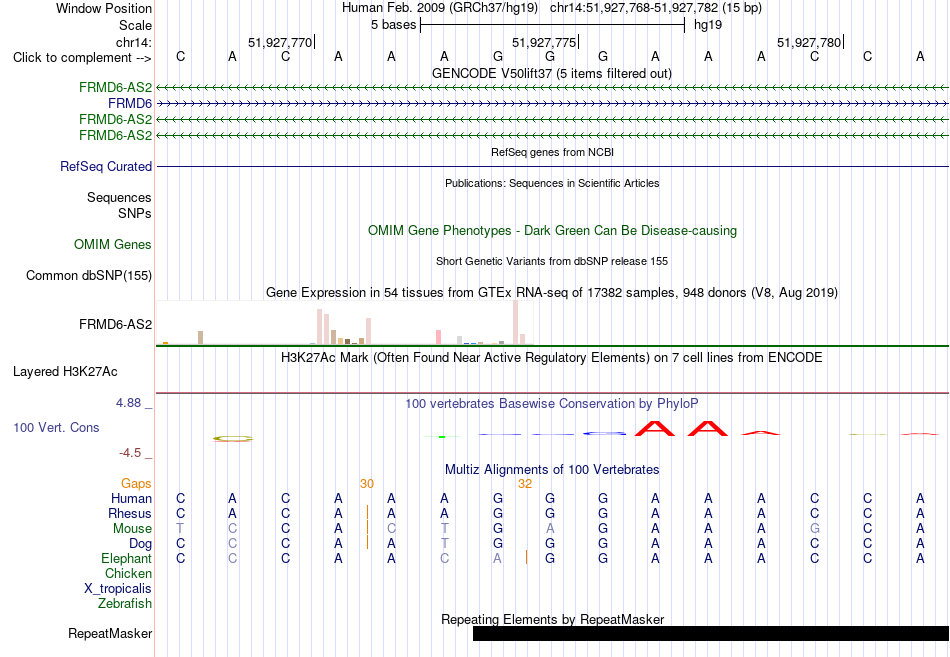Screen dimensions: 950x657
Task: Click the orange gap count 32
Action: click(x=525, y=484)
